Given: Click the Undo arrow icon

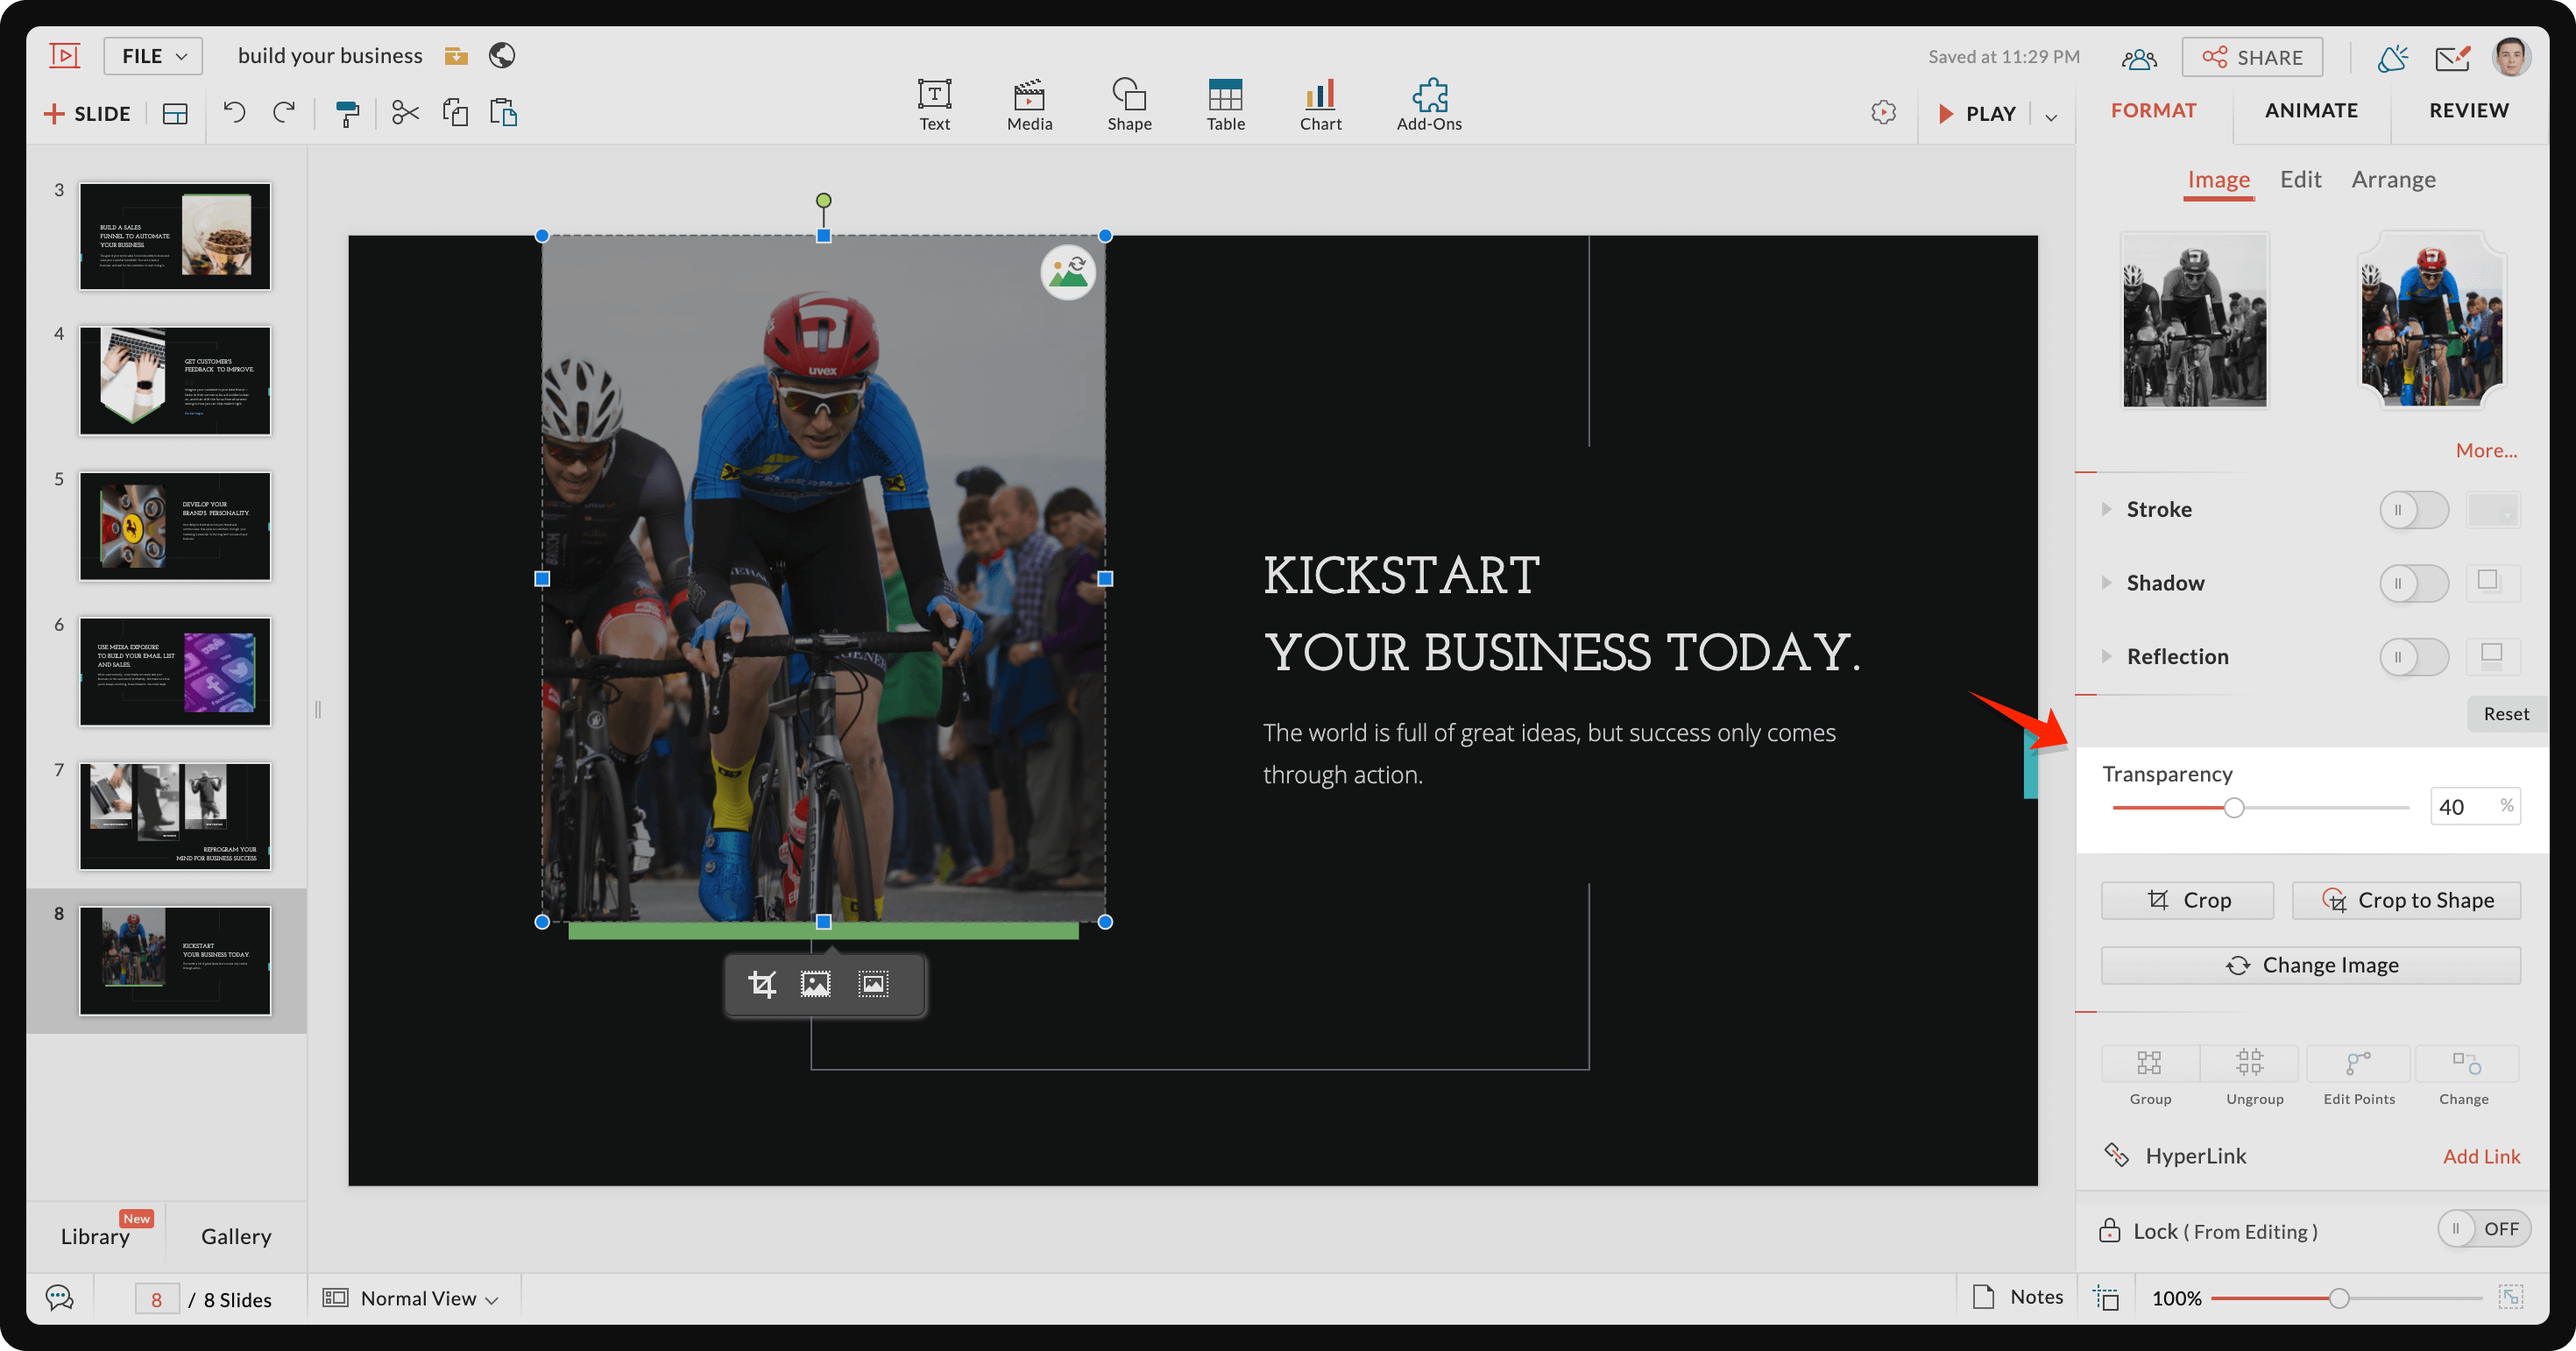Looking at the screenshot, I should [234, 112].
